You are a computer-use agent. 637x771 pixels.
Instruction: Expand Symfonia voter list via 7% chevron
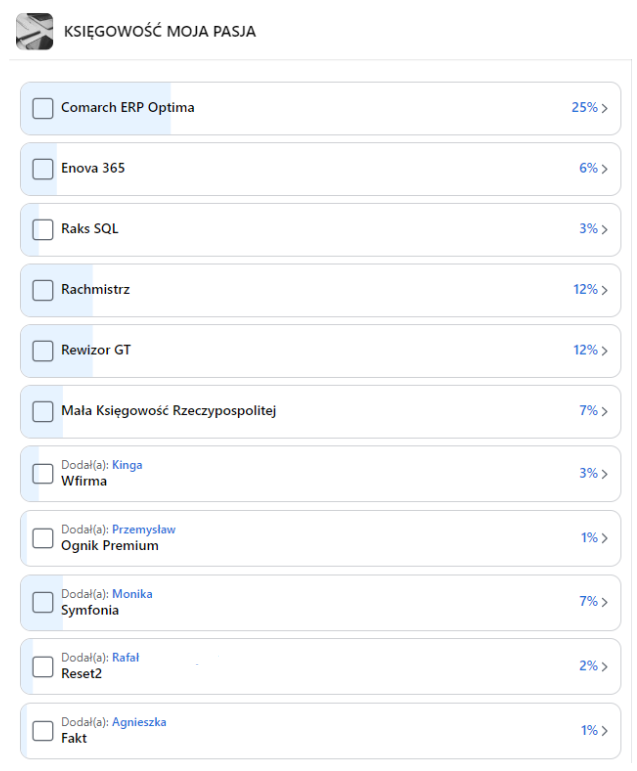(x=605, y=602)
